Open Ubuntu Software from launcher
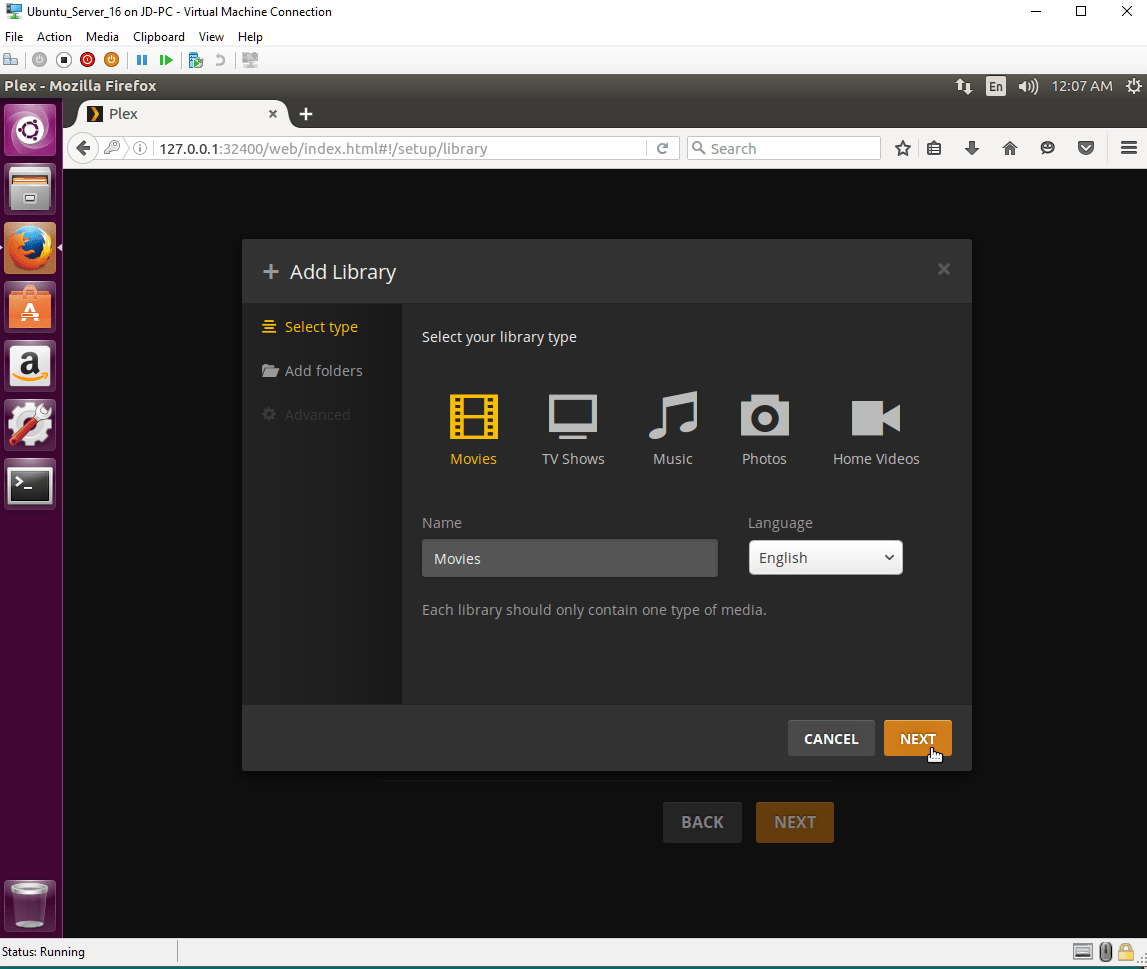The width and height of the screenshot is (1147, 969). click(30, 307)
